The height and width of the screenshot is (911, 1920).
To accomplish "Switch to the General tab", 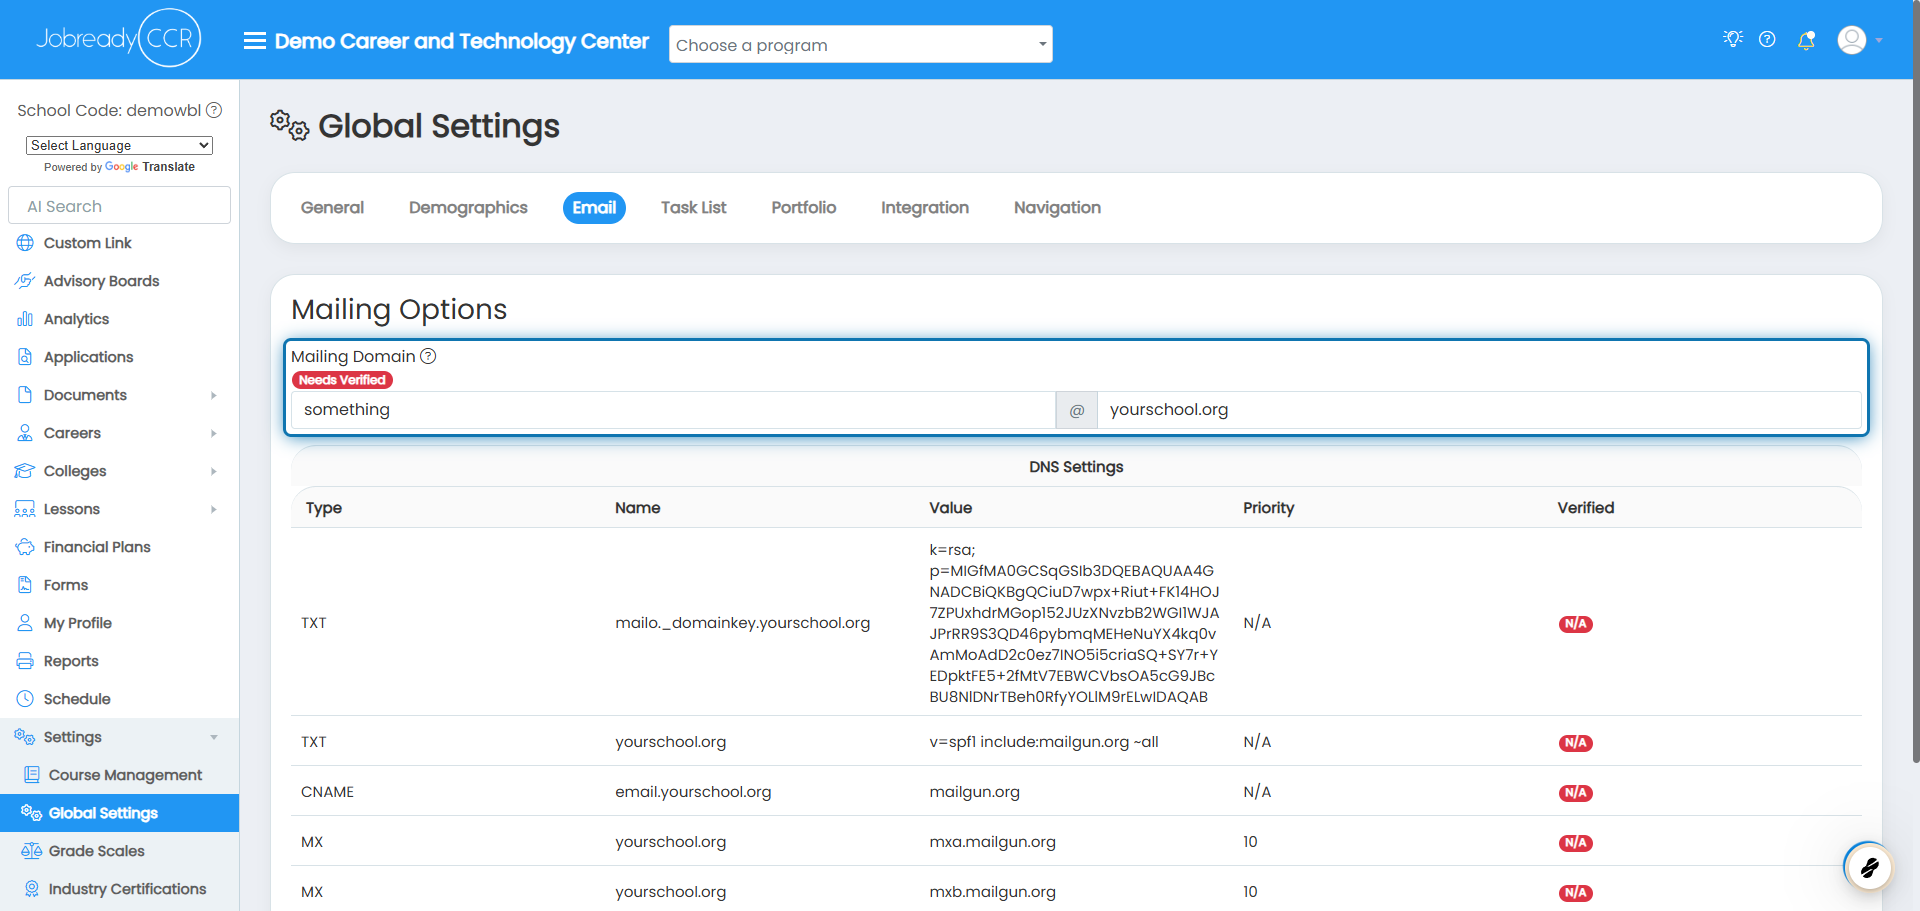I will point(332,208).
